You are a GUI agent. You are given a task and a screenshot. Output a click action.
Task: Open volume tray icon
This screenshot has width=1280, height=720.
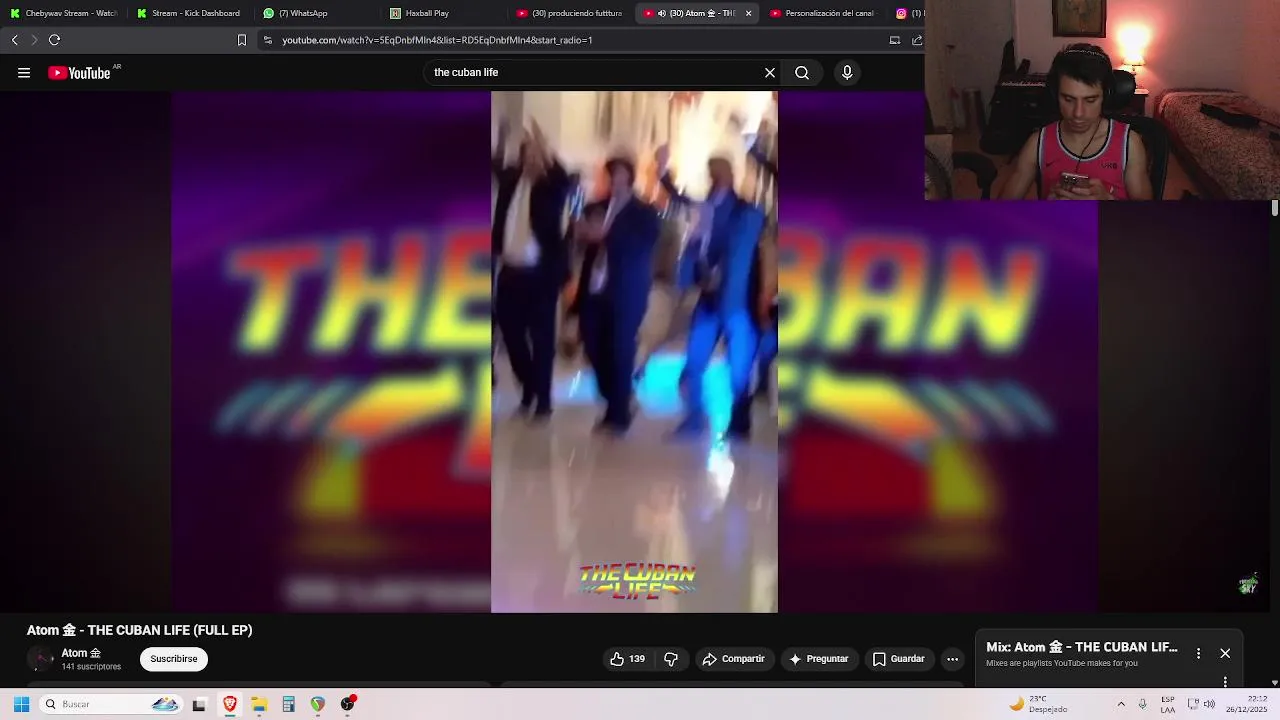tap(1209, 704)
